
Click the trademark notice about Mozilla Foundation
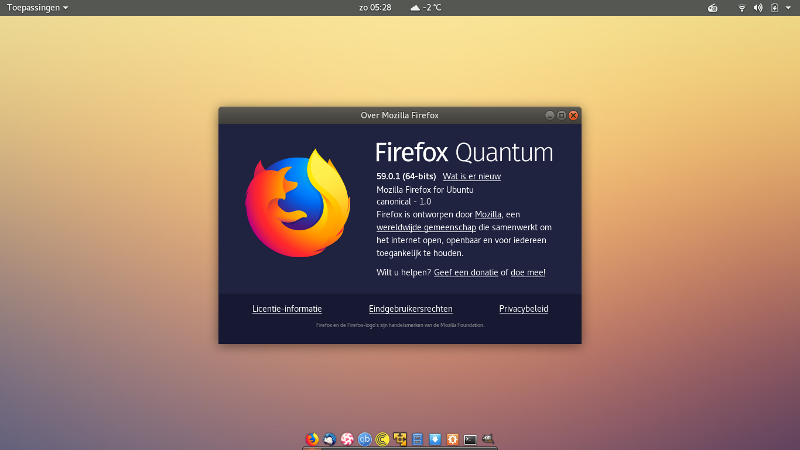[x=400, y=325]
